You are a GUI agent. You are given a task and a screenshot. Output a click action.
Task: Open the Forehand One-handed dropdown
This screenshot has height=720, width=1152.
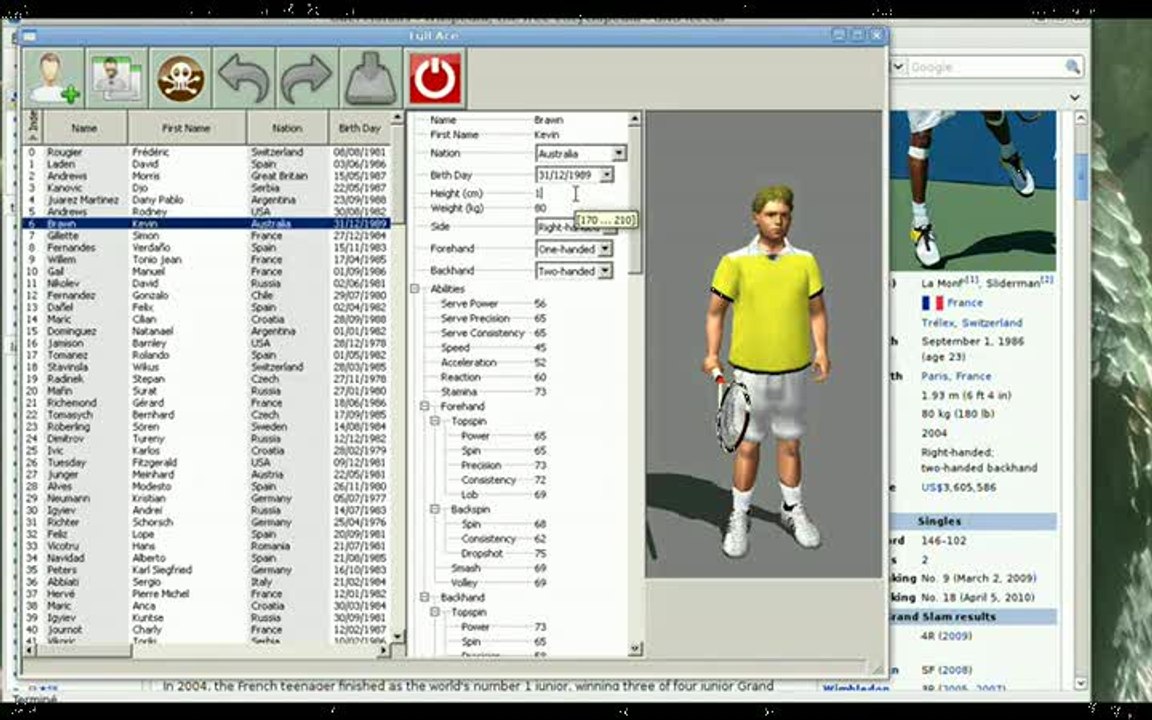605,249
